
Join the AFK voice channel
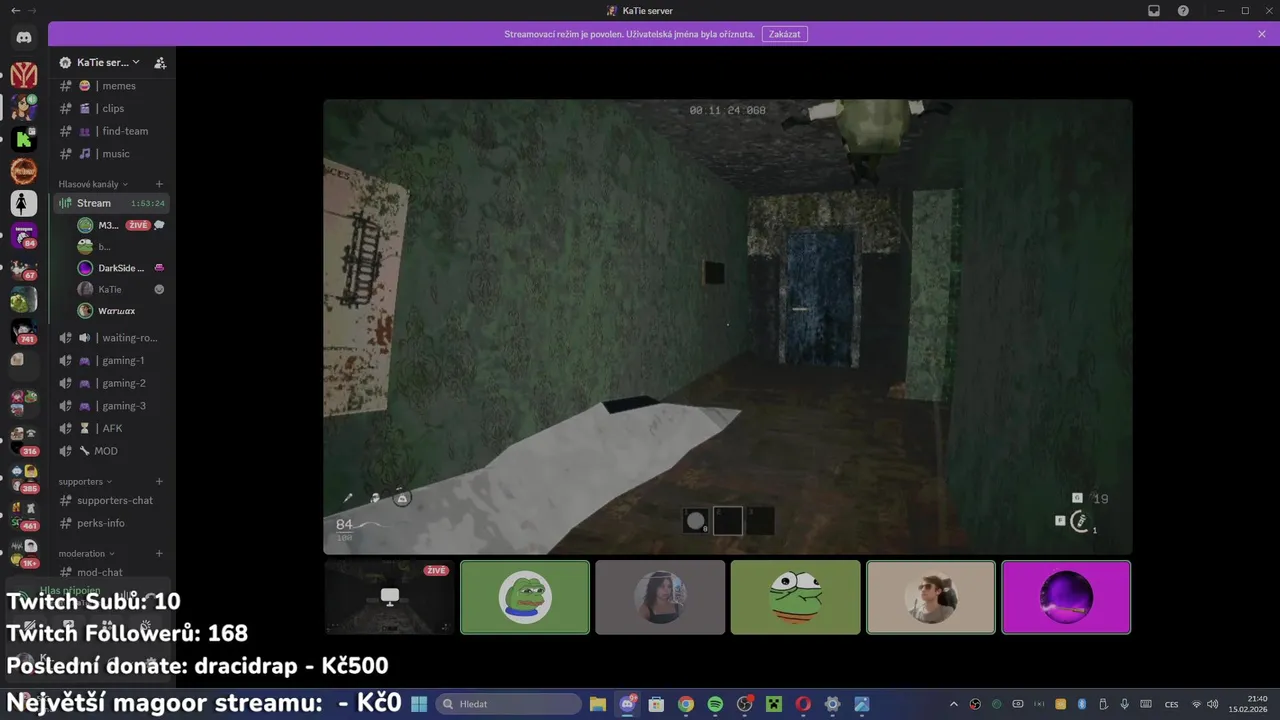[x=110, y=428]
